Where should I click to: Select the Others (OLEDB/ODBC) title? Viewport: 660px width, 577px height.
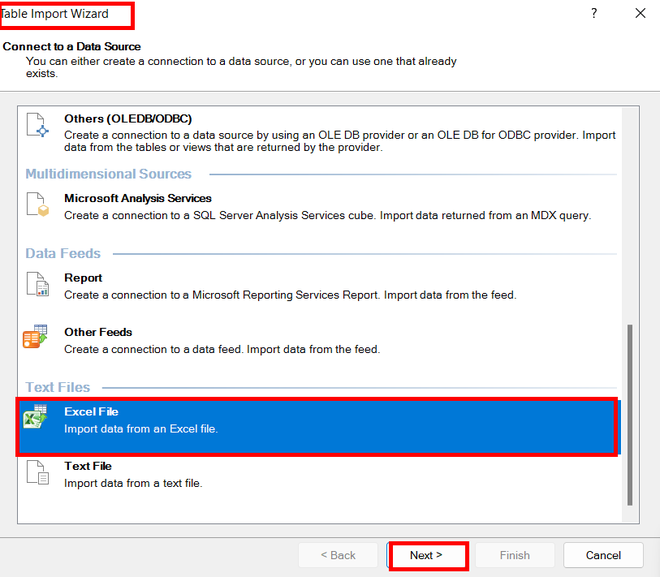128,119
